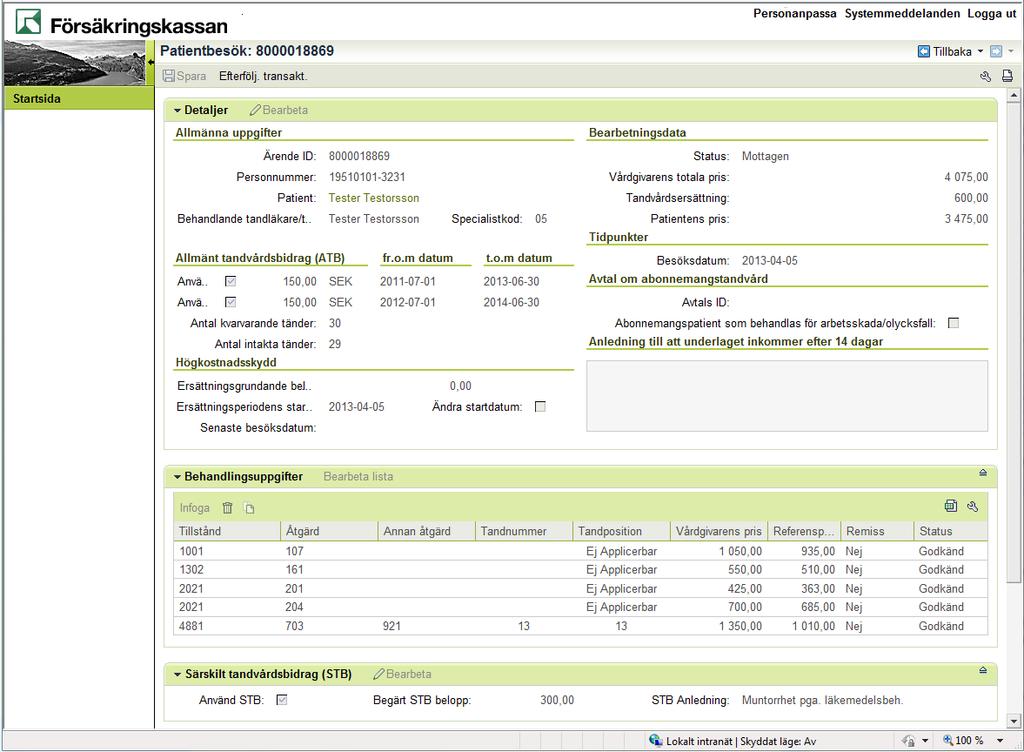Click the intranet globe icon in status bar
This screenshot has height=752, width=1024.
[x=655, y=740]
